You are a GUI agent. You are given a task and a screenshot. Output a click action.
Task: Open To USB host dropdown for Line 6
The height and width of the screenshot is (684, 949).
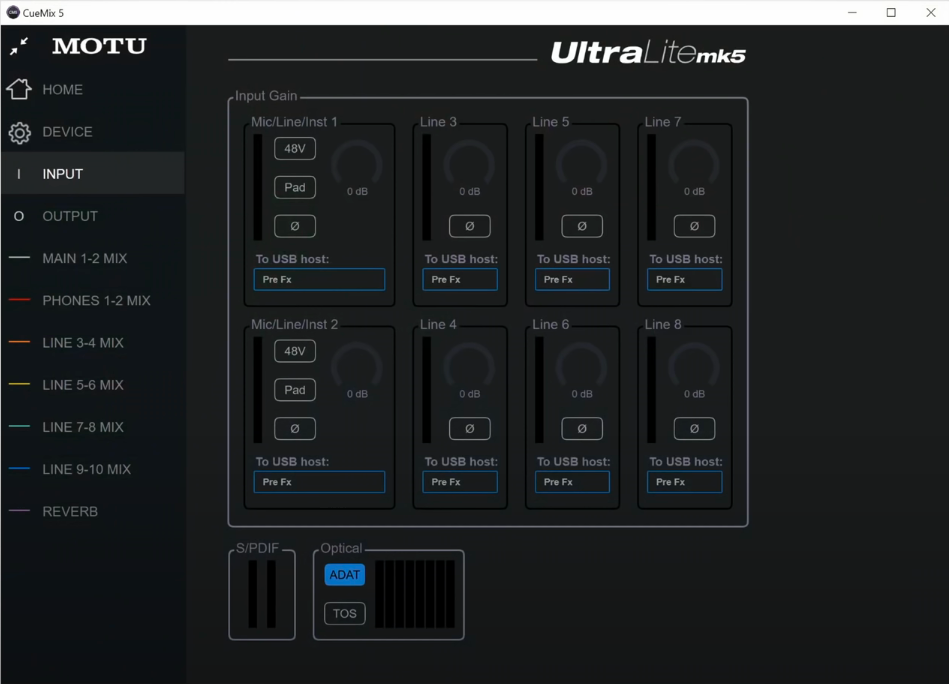(x=572, y=482)
